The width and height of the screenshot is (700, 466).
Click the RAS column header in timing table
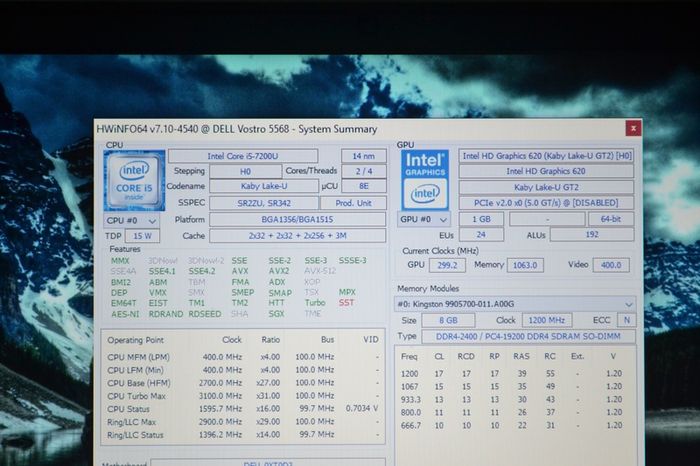pos(521,357)
